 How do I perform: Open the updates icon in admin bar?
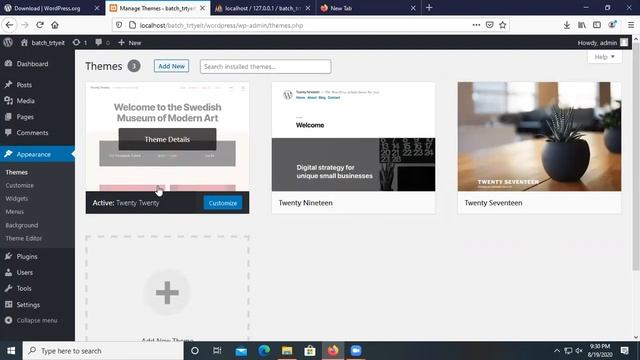point(80,42)
